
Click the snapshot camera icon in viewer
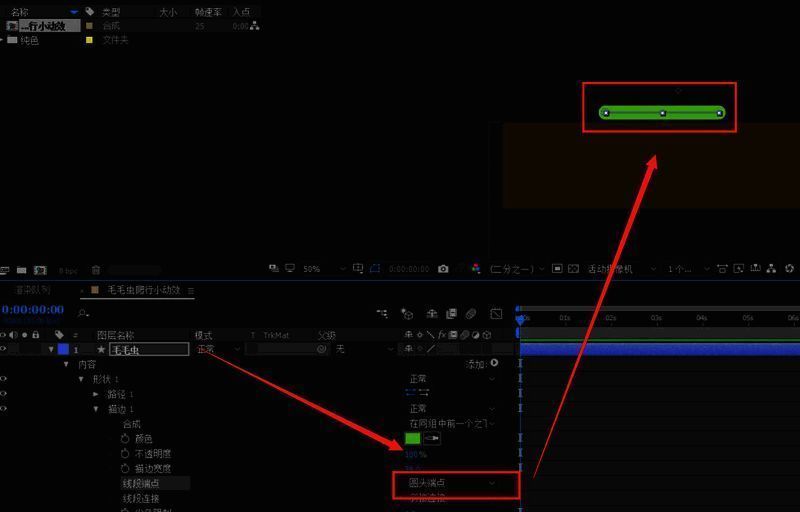443,269
